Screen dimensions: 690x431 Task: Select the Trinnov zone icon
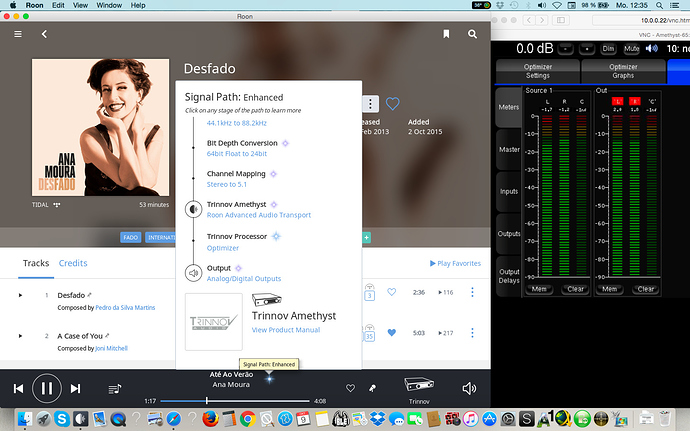point(418,384)
